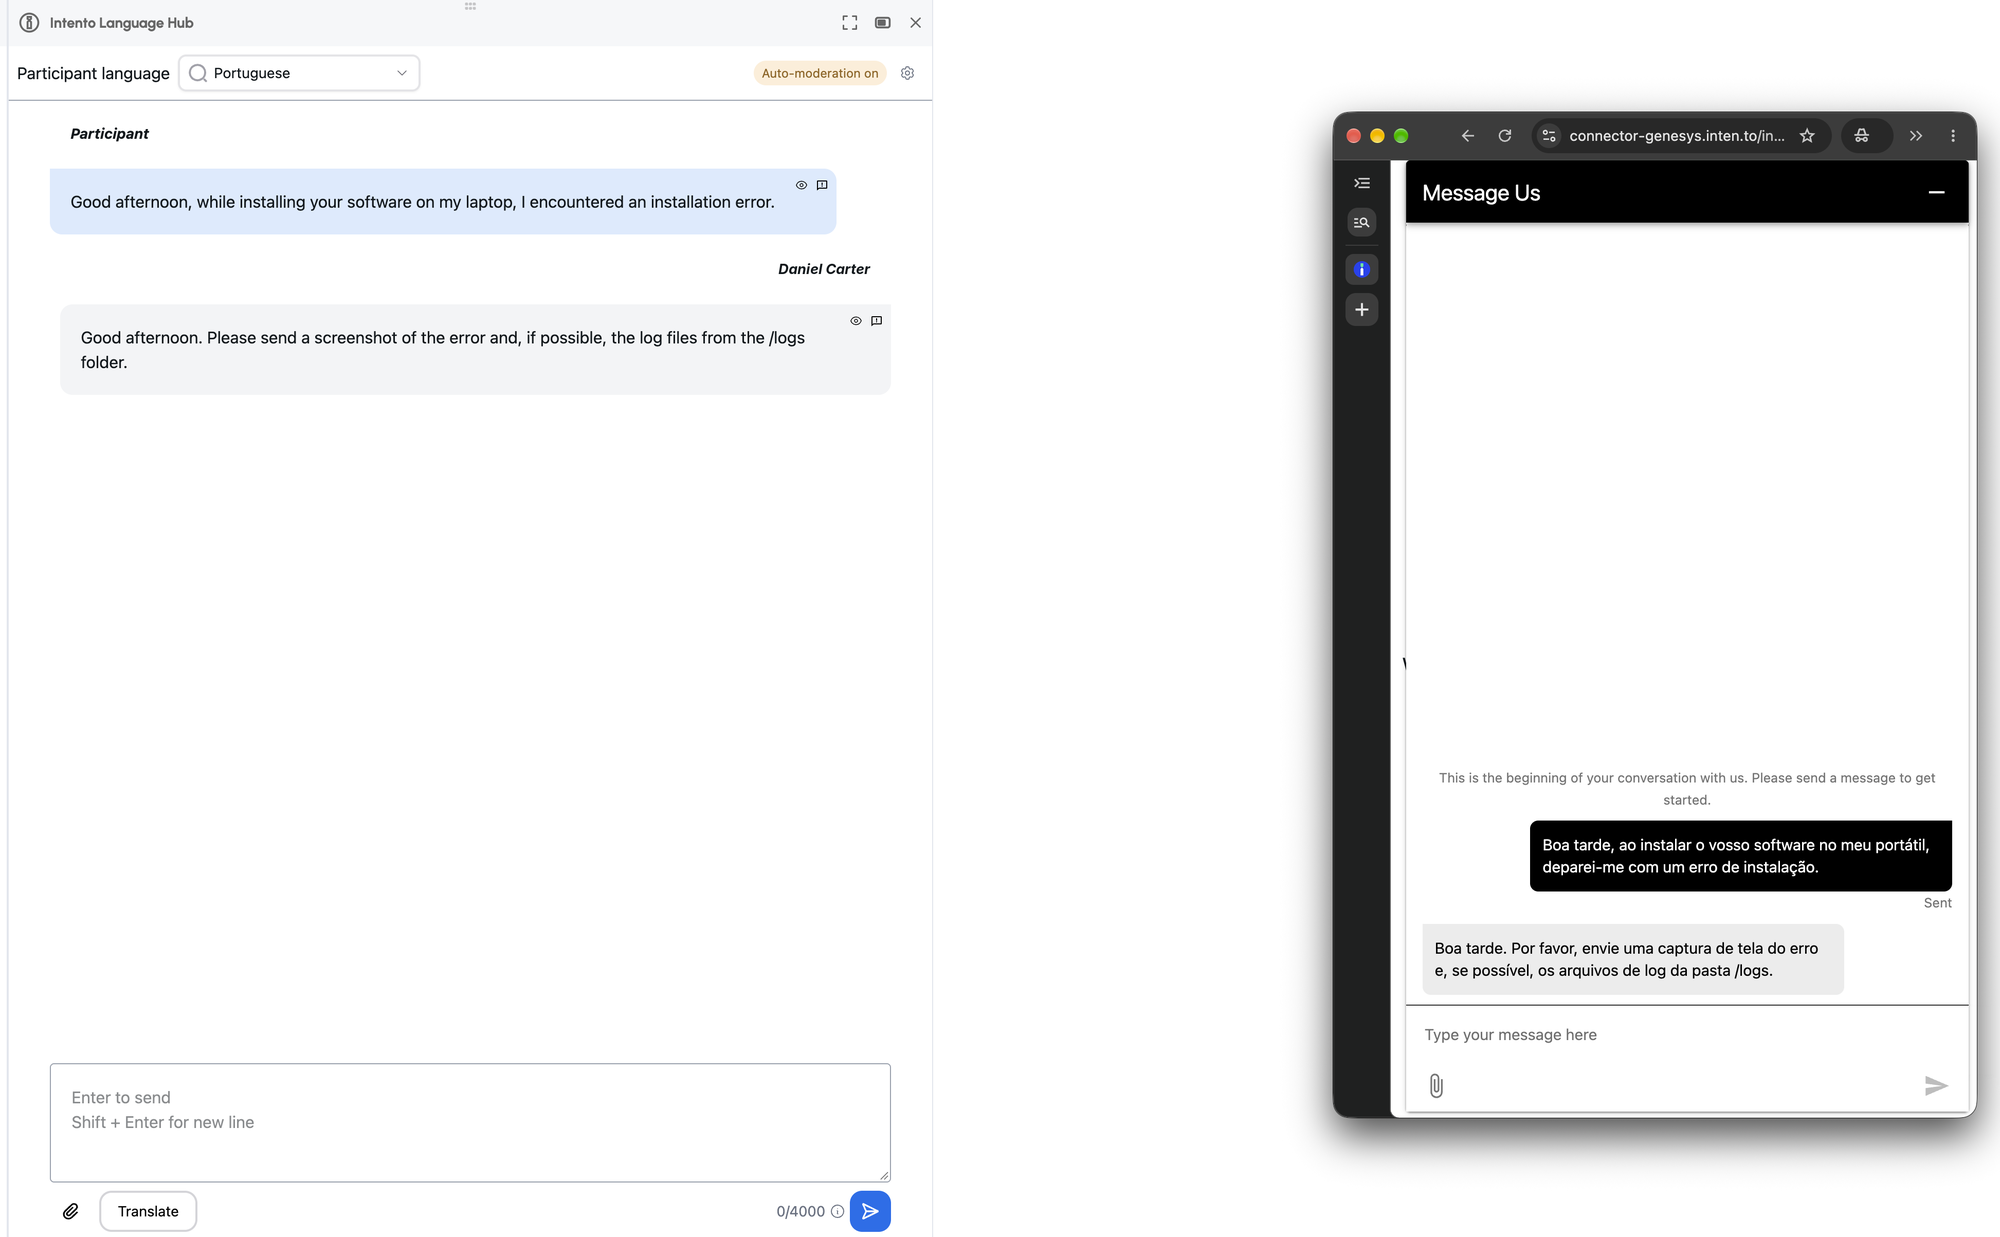Open auto-moderation settings gear
2000x1237 pixels.
(908, 73)
